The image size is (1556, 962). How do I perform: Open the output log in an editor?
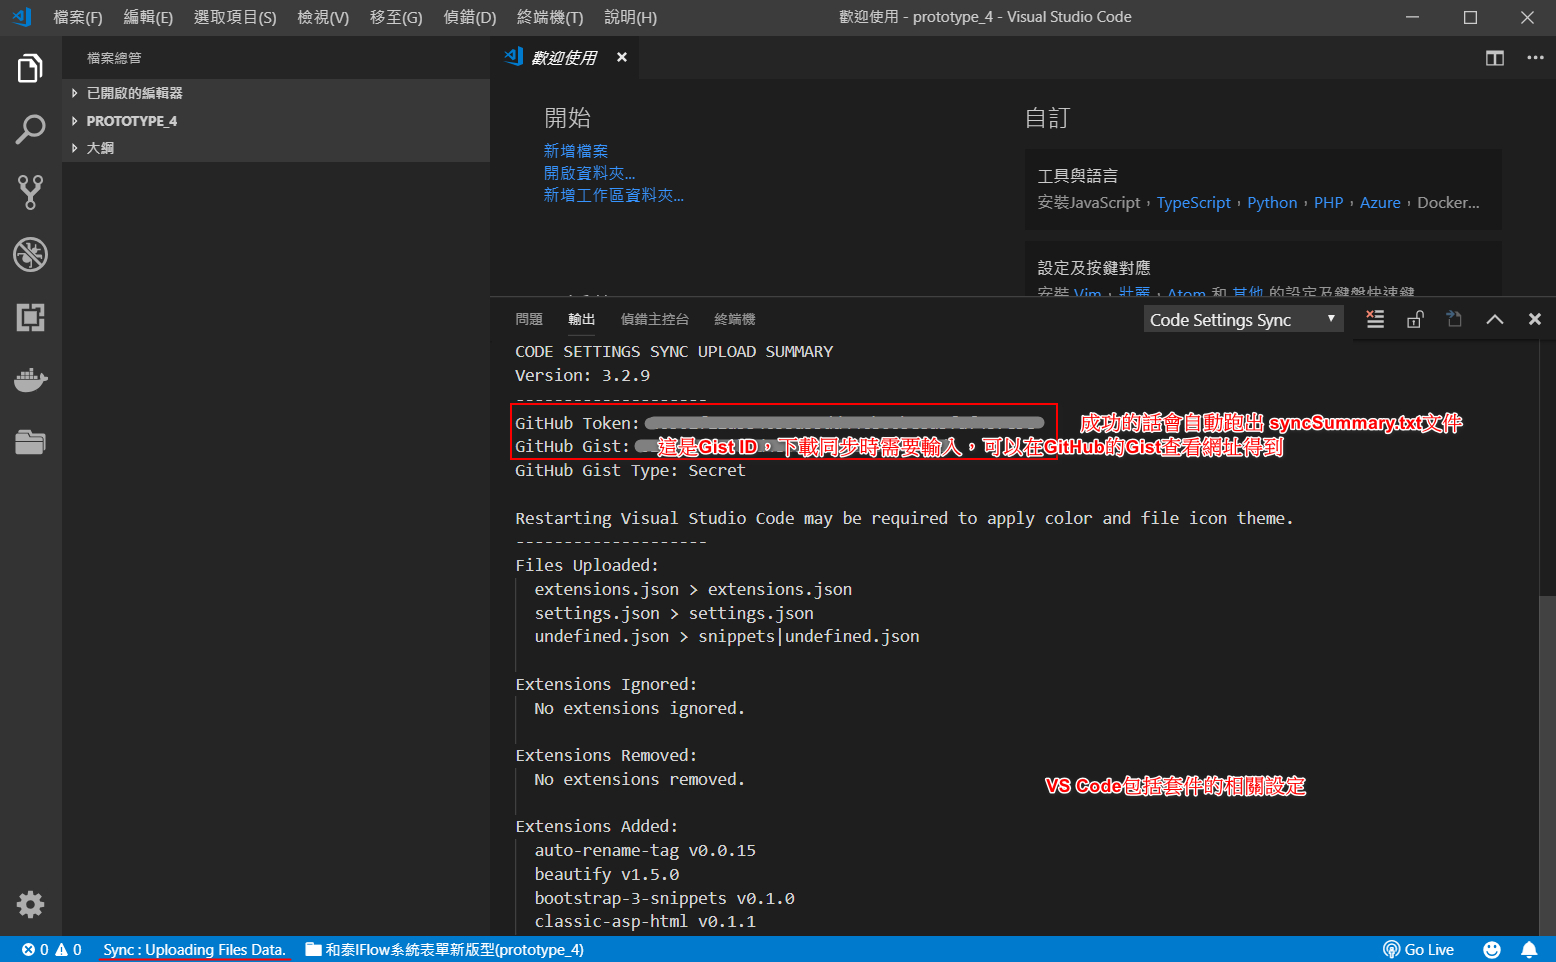(x=1455, y=318)
